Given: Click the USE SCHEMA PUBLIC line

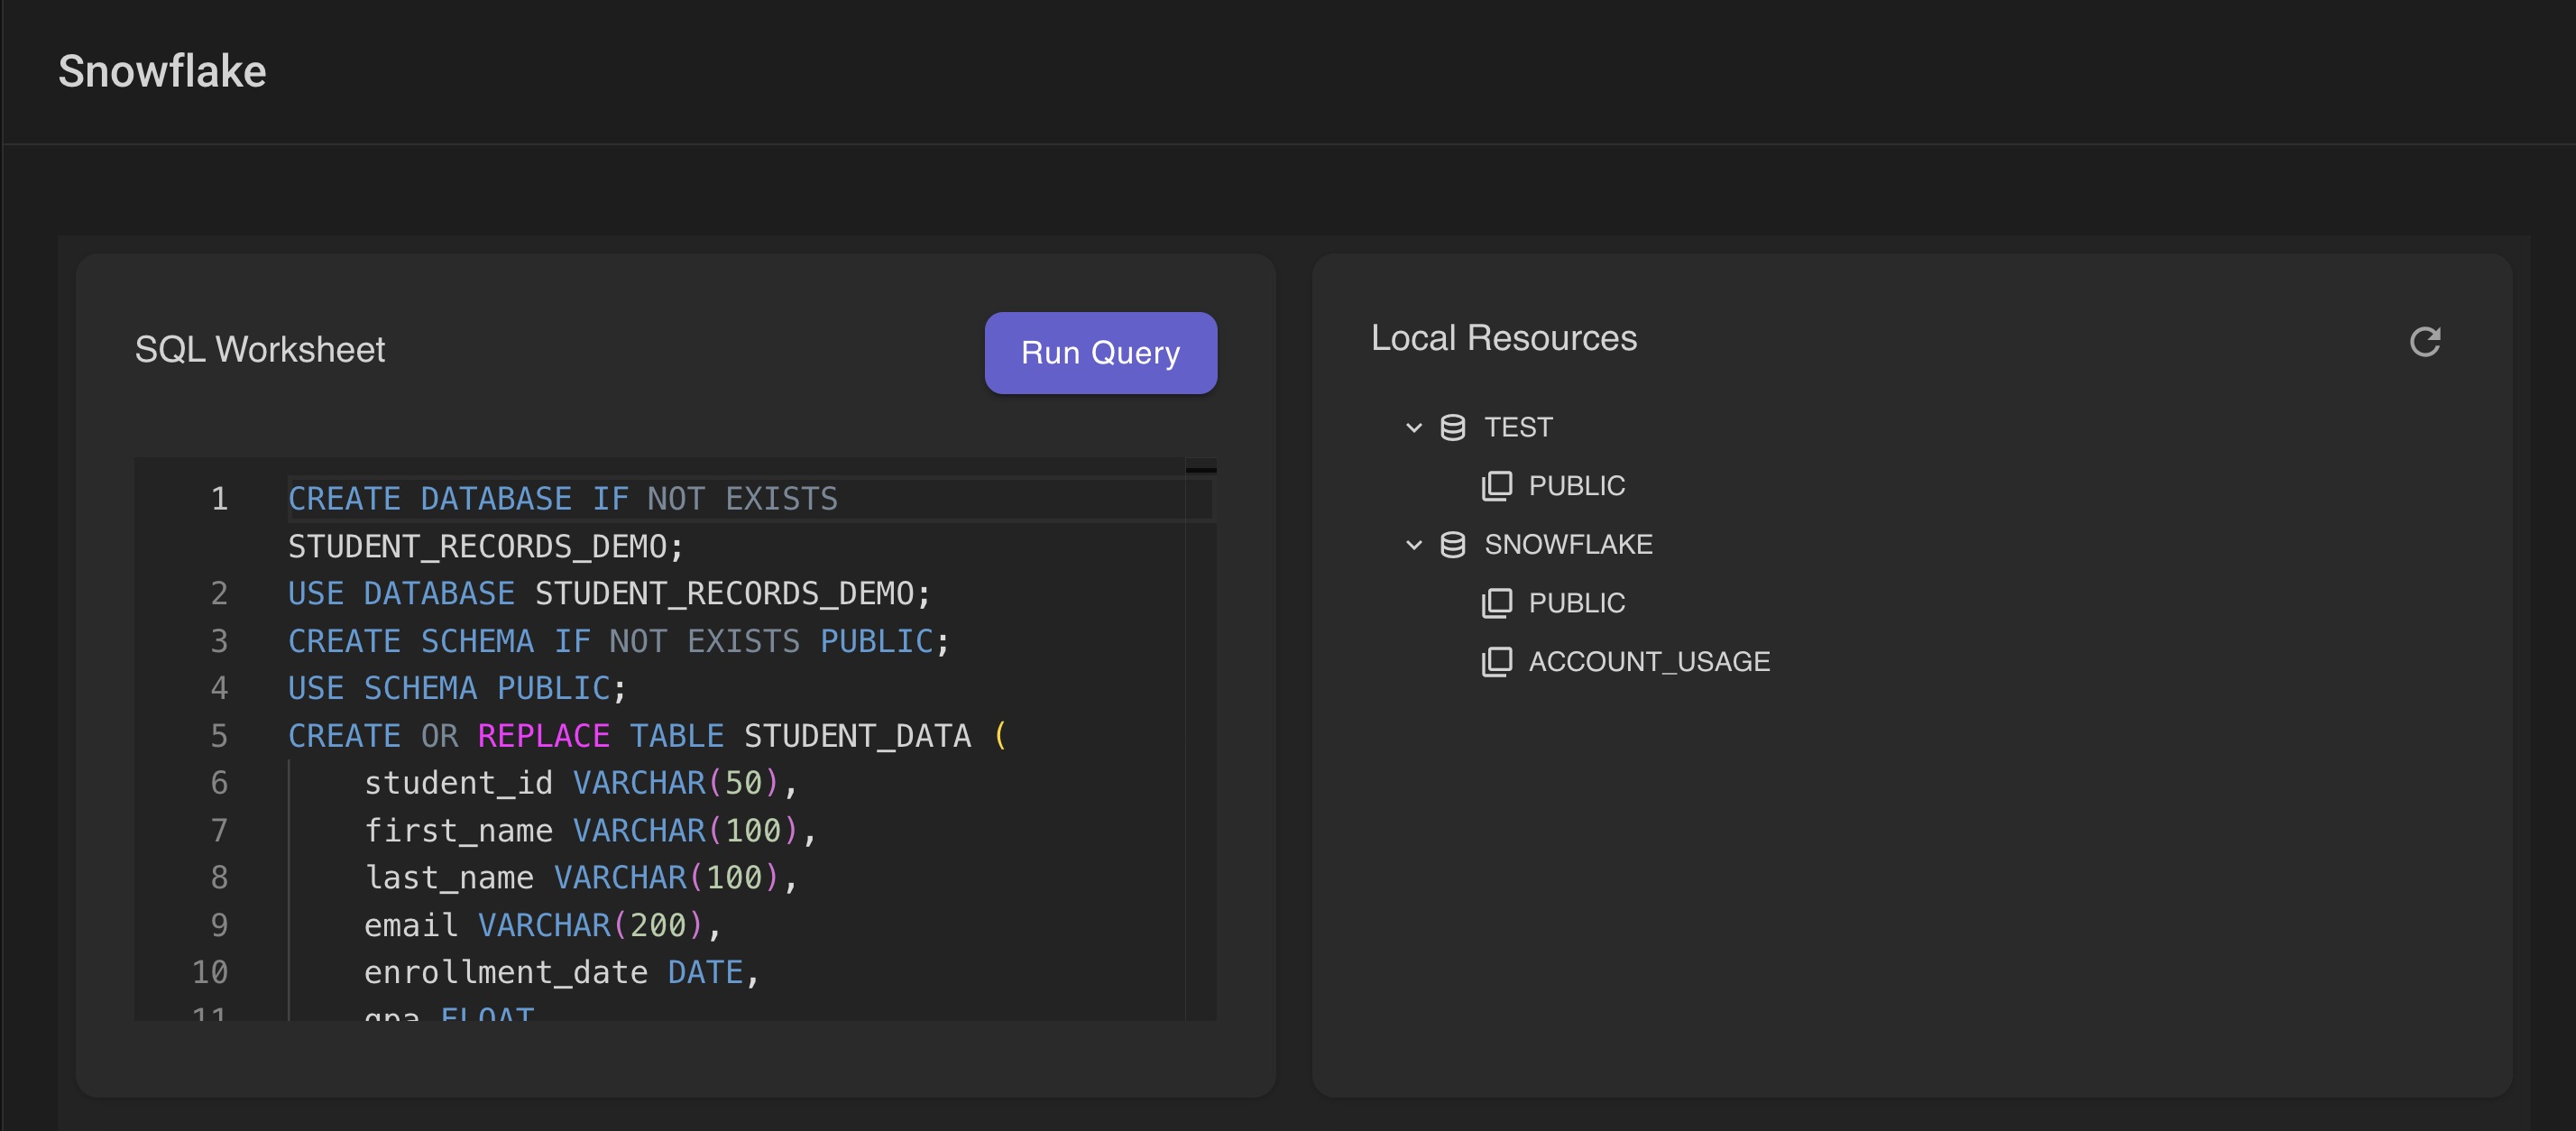Looking at the screenshot, I should (x=457, y=689).
